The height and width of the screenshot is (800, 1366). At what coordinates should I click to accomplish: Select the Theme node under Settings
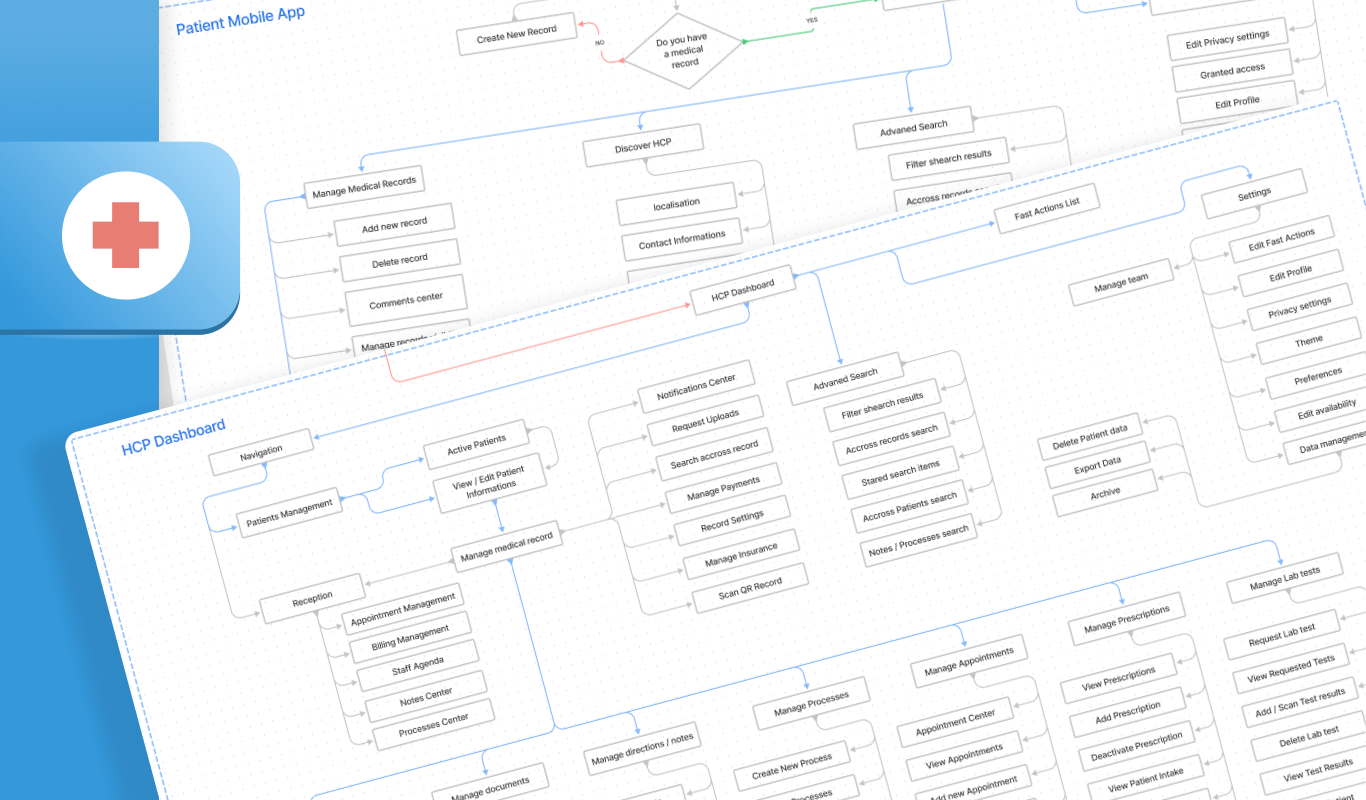click(1310, 339)
